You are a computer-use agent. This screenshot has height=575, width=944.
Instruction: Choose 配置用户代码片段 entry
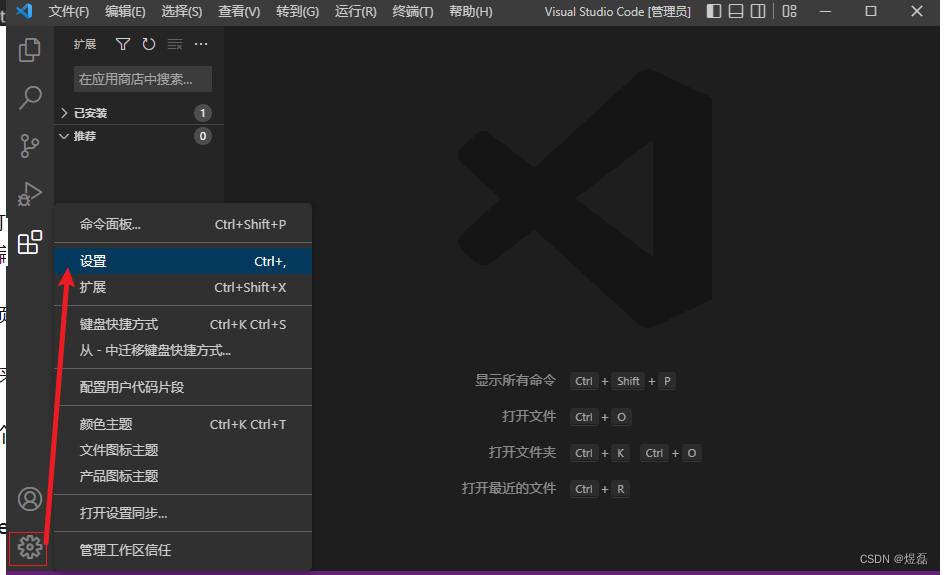183,387
